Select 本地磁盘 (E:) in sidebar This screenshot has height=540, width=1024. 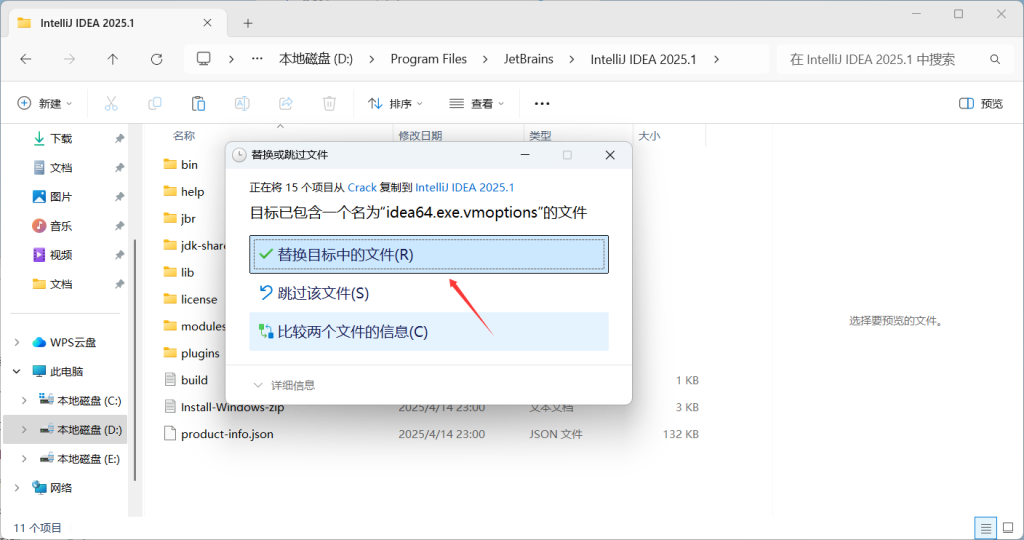[89, 458]
